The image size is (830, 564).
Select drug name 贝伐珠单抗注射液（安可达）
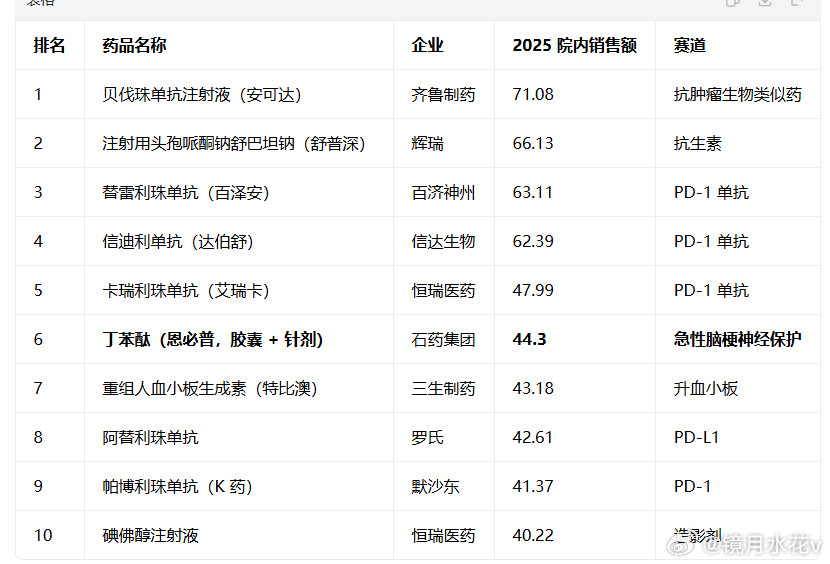tap(202, 95)
